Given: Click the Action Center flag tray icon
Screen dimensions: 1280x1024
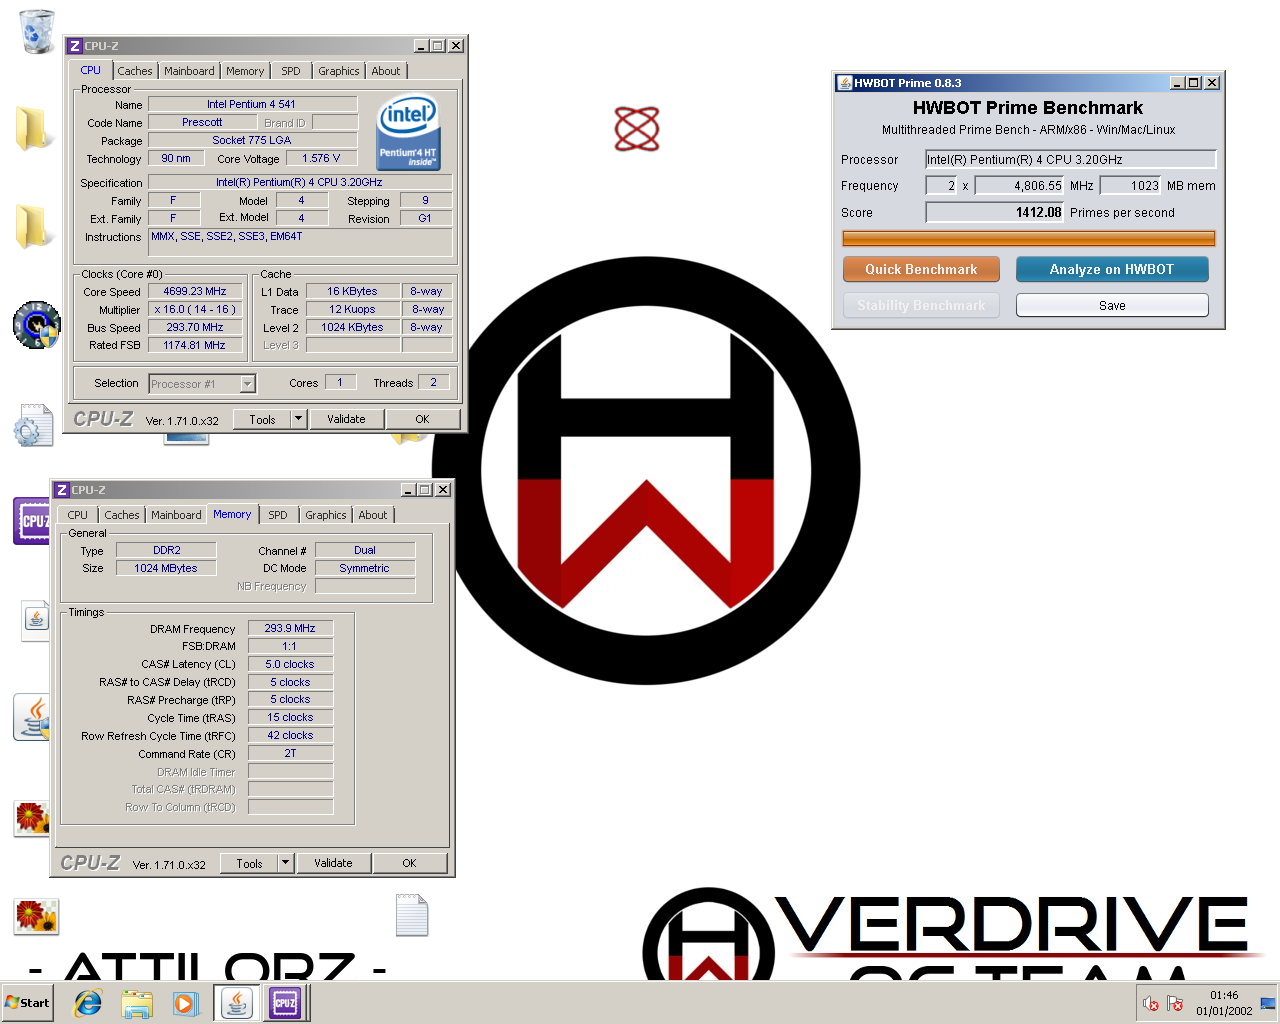Looking at the screenshot, I should [1175, 1003].
